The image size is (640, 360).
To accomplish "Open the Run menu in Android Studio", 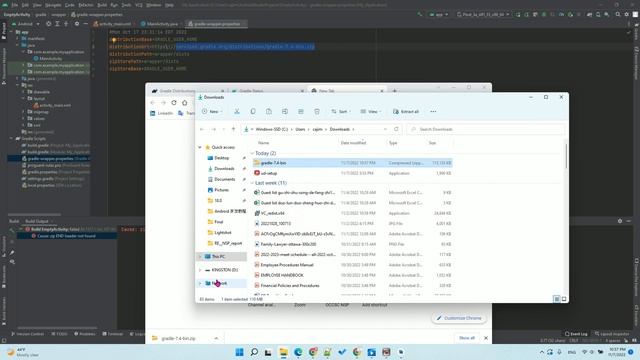I will [x=114, y=5].
